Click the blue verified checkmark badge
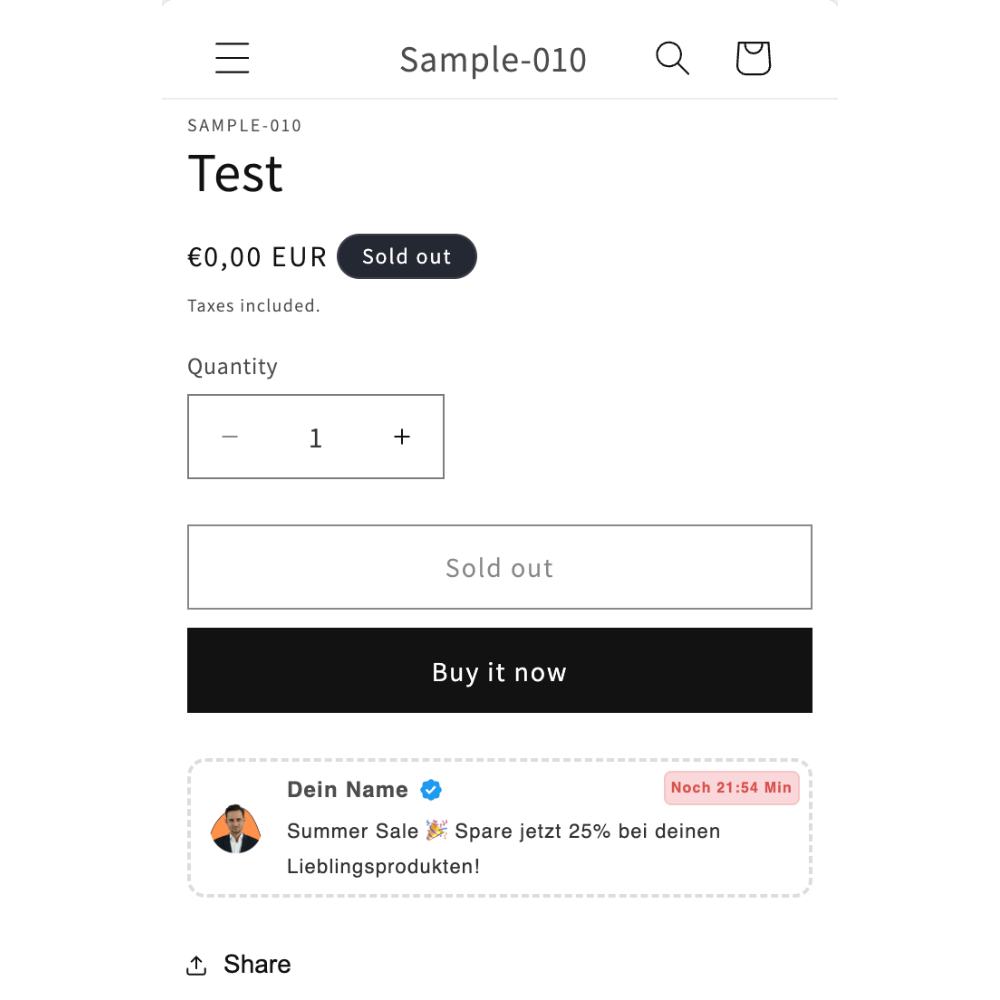The width and height of the screenshot is (1000, 1000). 431,790
